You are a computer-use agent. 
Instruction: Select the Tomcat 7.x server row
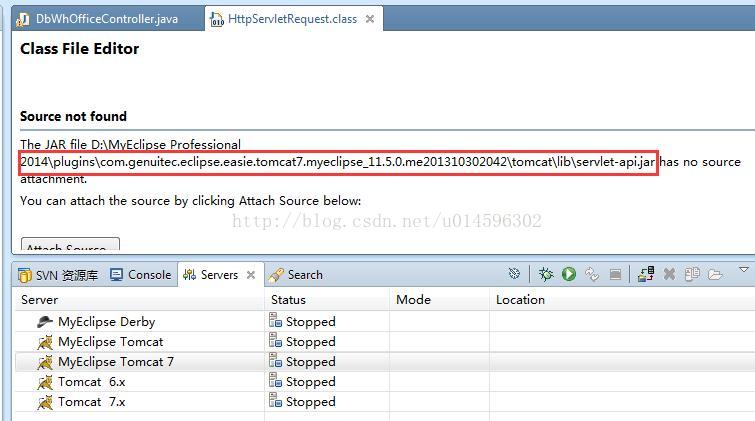(385, 402)
